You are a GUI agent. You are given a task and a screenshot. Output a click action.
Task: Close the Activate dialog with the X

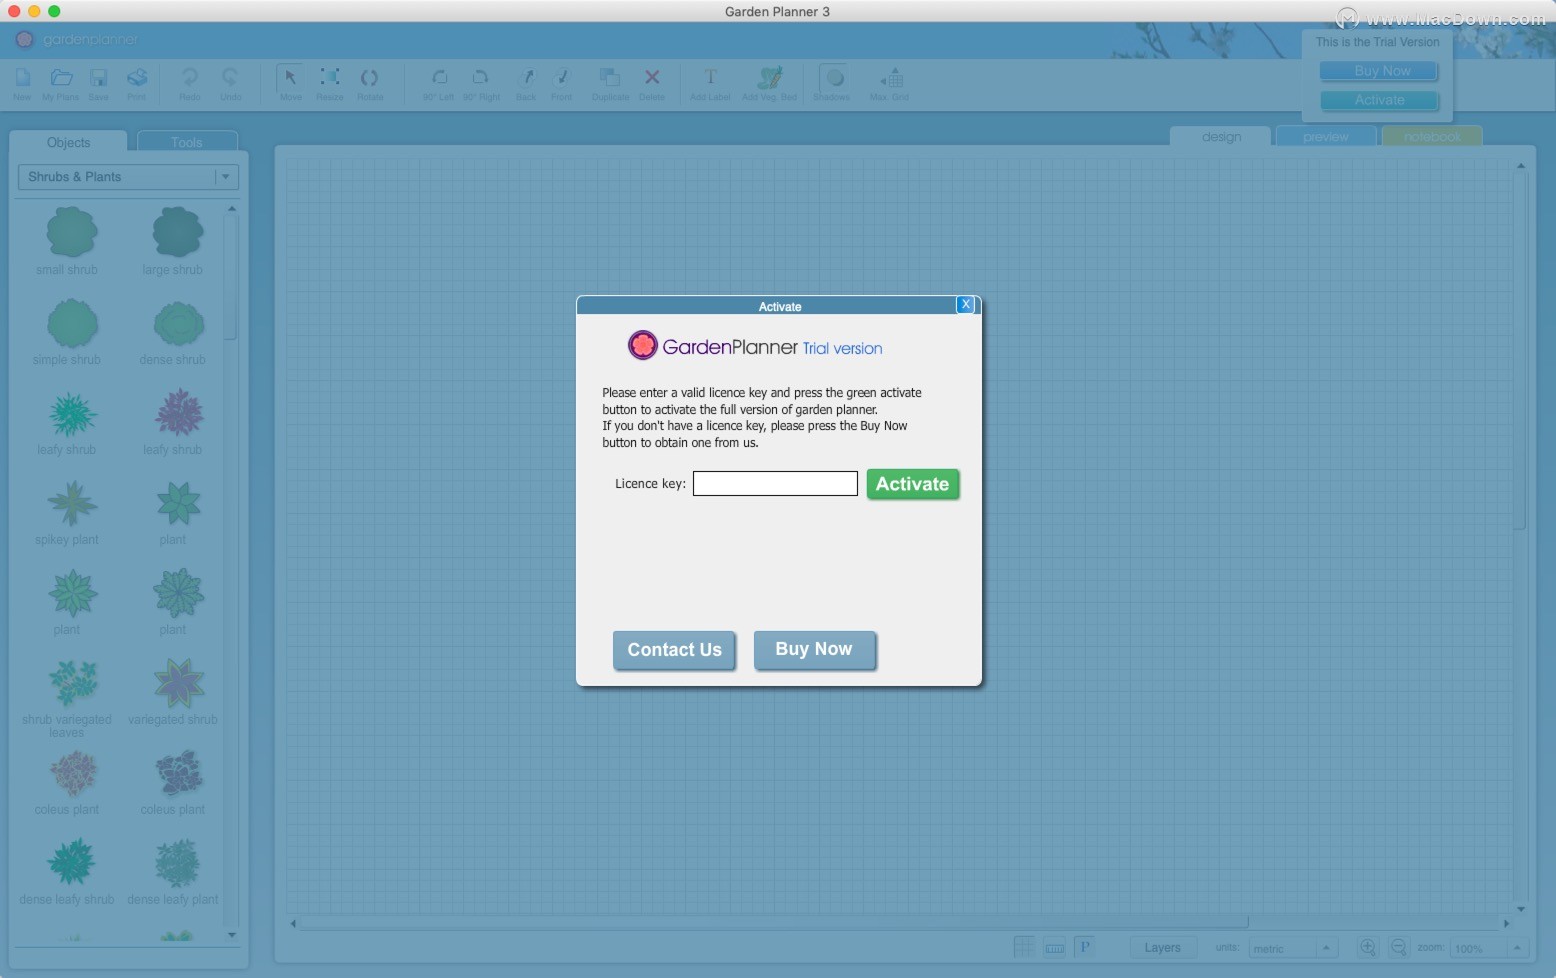965,305
